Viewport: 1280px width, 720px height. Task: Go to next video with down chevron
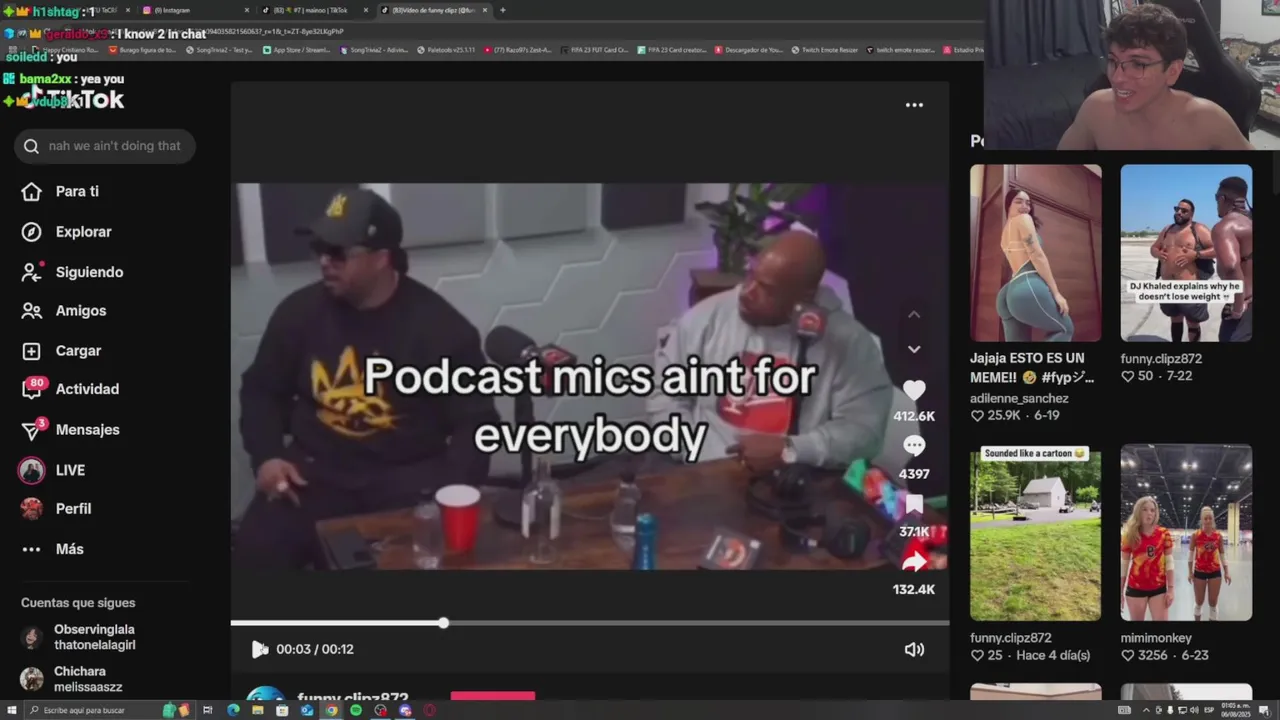(914, 349)
